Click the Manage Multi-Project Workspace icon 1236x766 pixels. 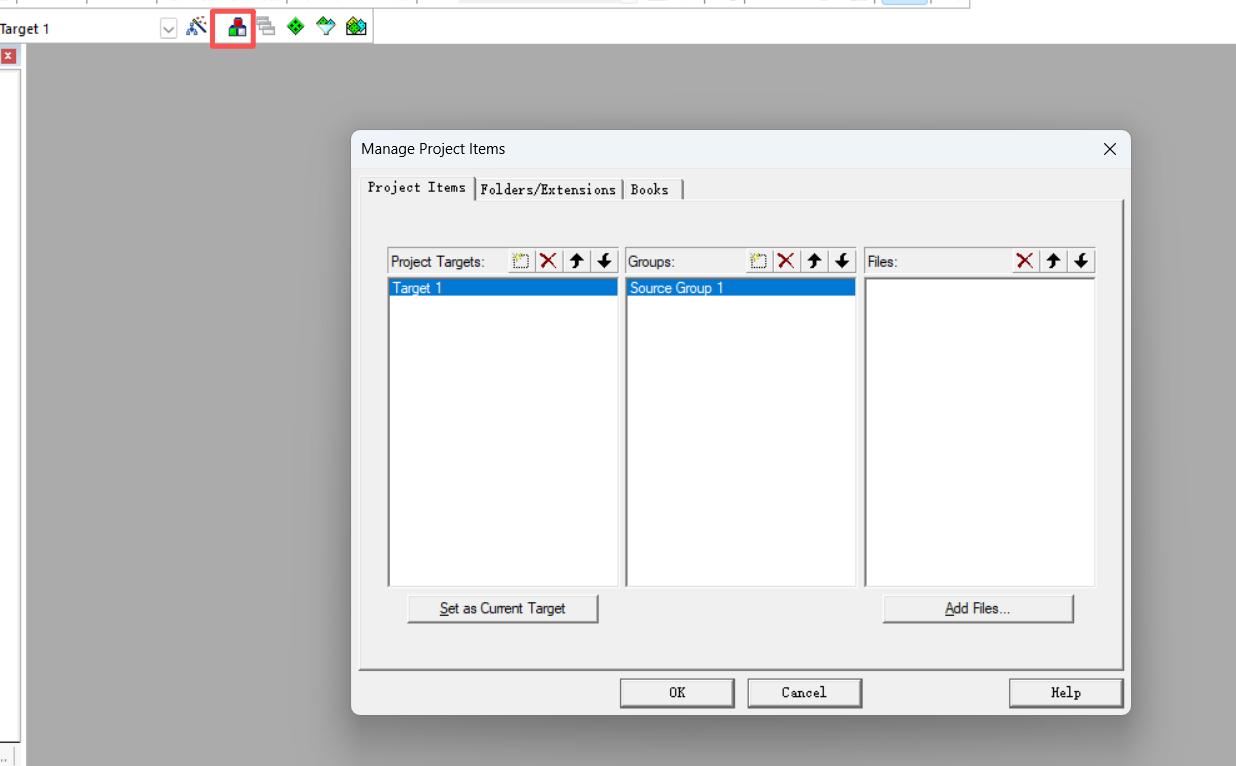pos(266,26)
